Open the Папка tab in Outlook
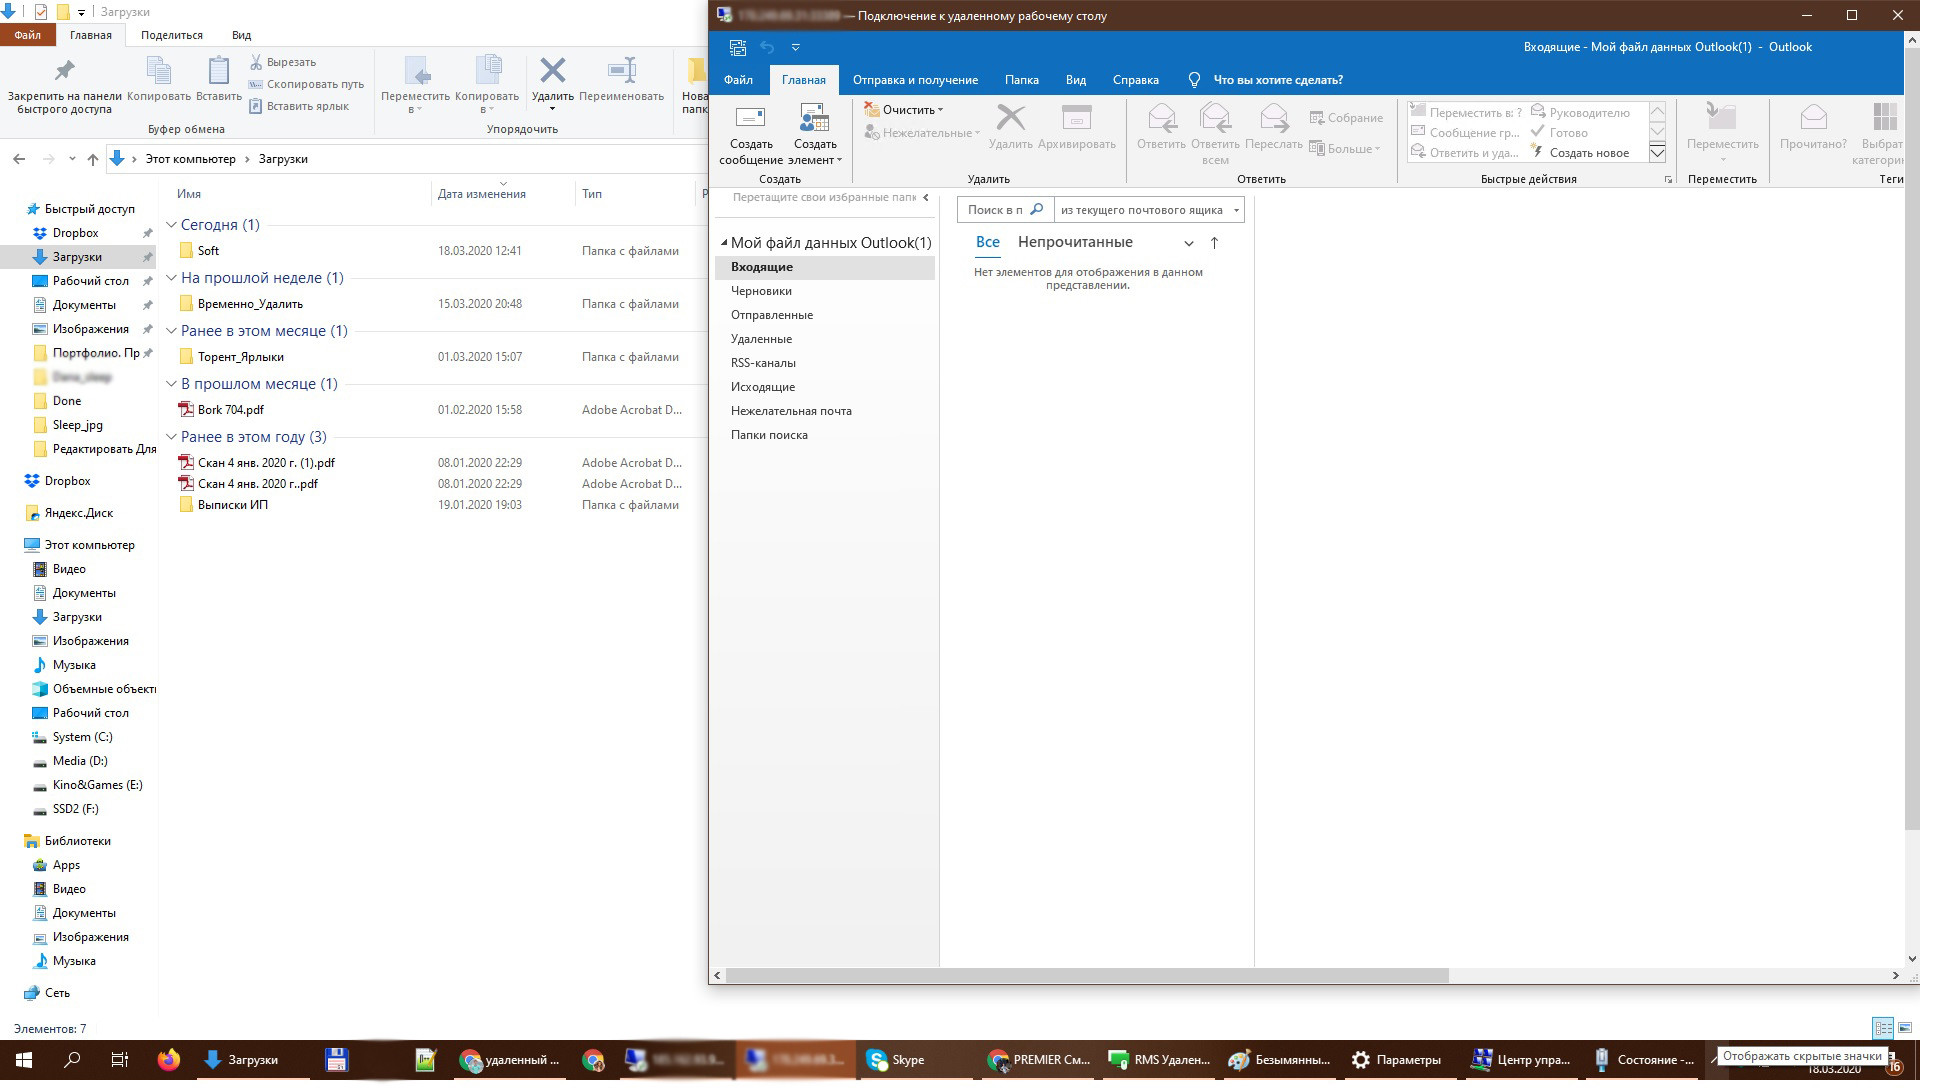This screenshot has height=1092, width=1935. (x=1021, y=80)
